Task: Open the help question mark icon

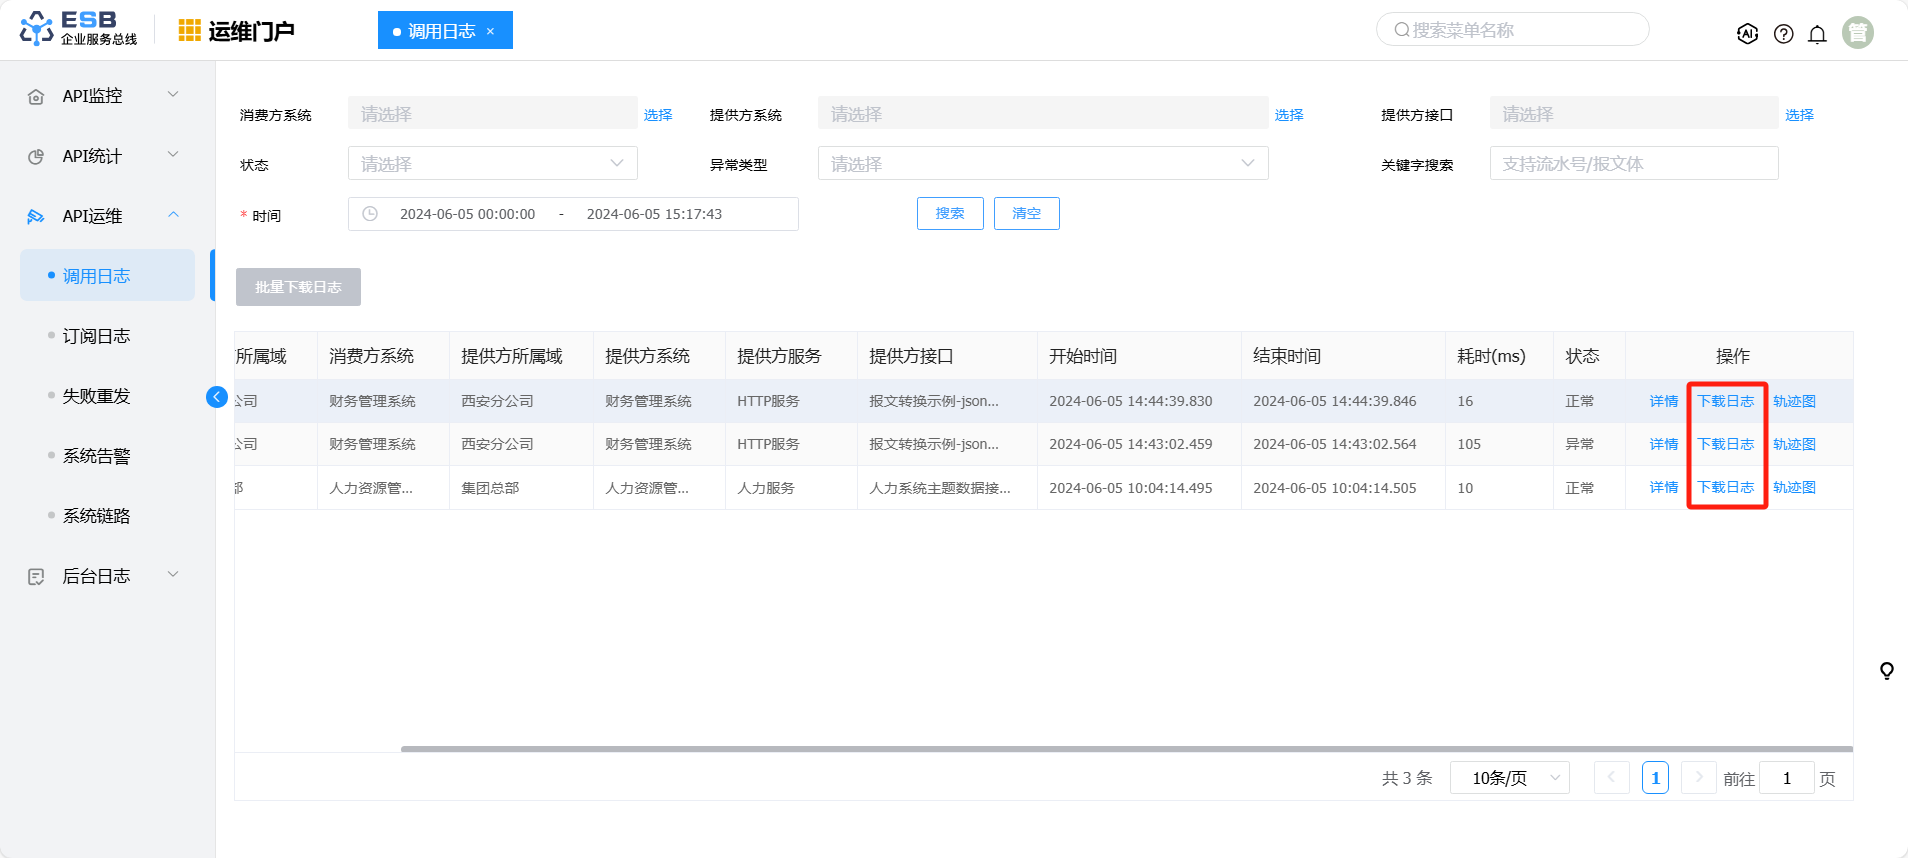Action: click(1783, 34)
